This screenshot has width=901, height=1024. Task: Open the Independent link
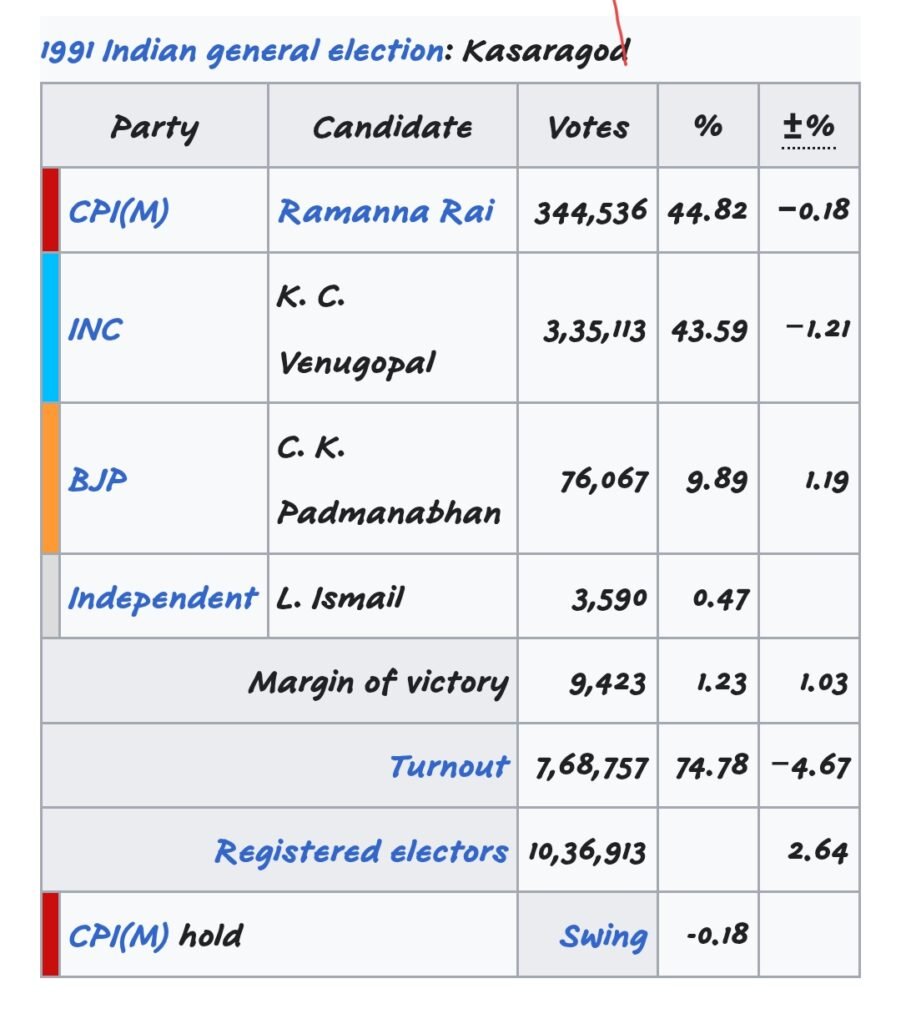[x=162, y=598]
